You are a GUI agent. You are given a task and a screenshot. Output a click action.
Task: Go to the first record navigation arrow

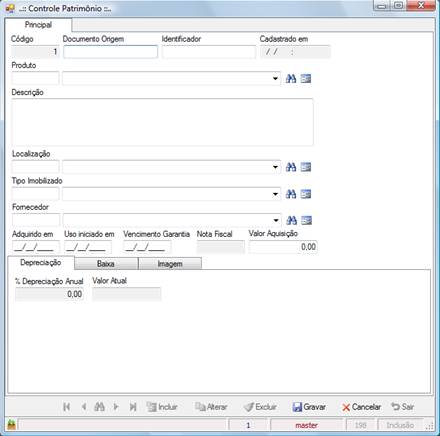[x=67, y=407]
